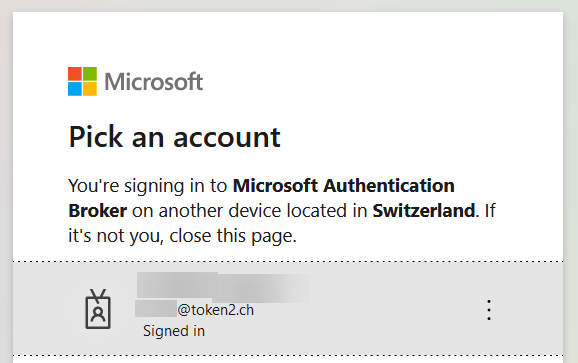Image resolution: width=578 pixels, height=363 pixels.
Task: Click the red square in Microsoft logo
Action: [75, 74]
